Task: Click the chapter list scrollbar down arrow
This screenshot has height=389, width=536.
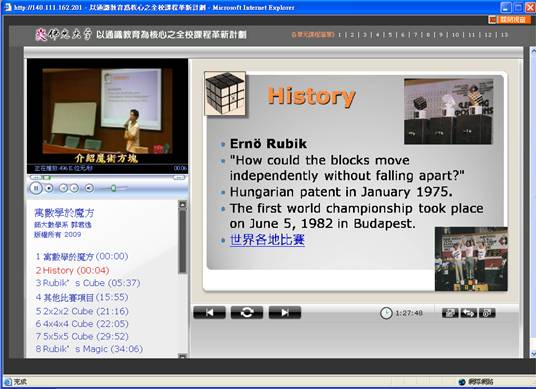Action: pos(183,356)
